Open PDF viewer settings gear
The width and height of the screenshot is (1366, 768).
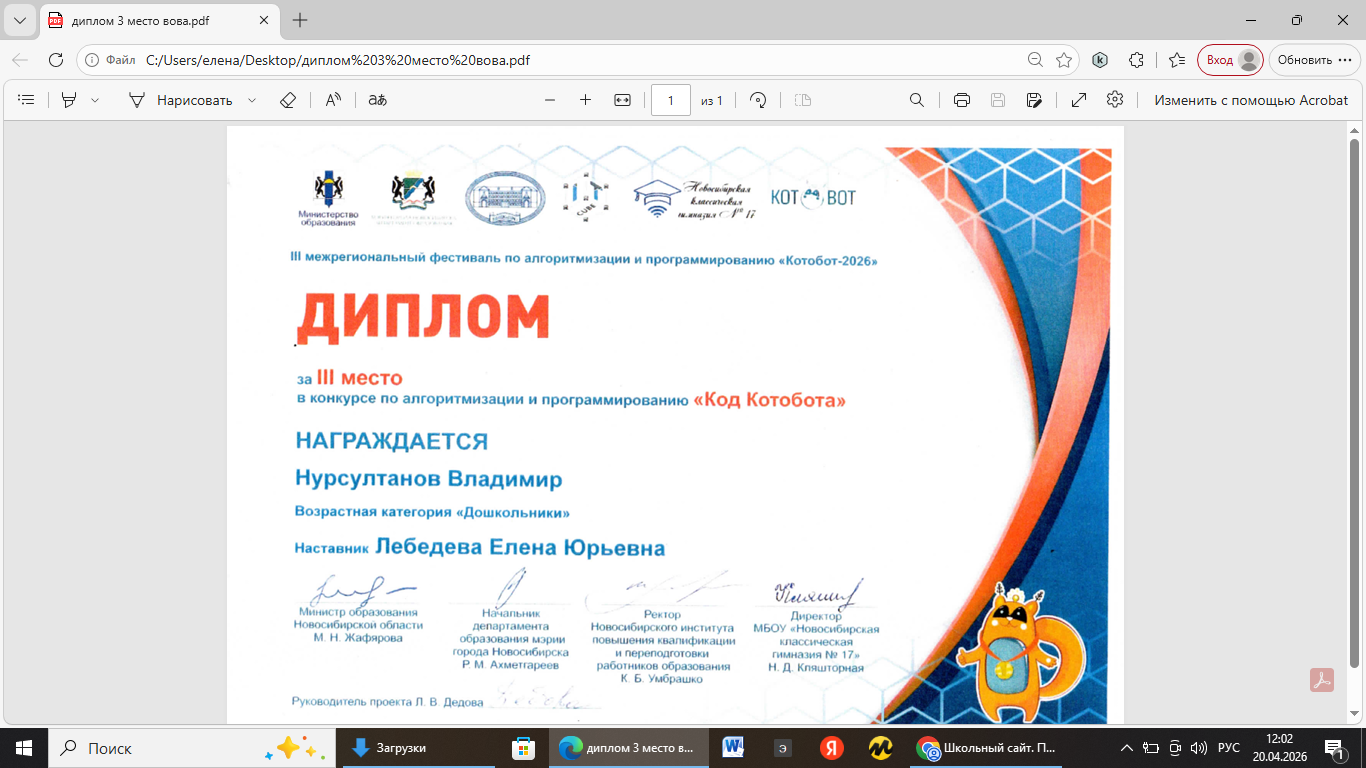click(1115, 100)
